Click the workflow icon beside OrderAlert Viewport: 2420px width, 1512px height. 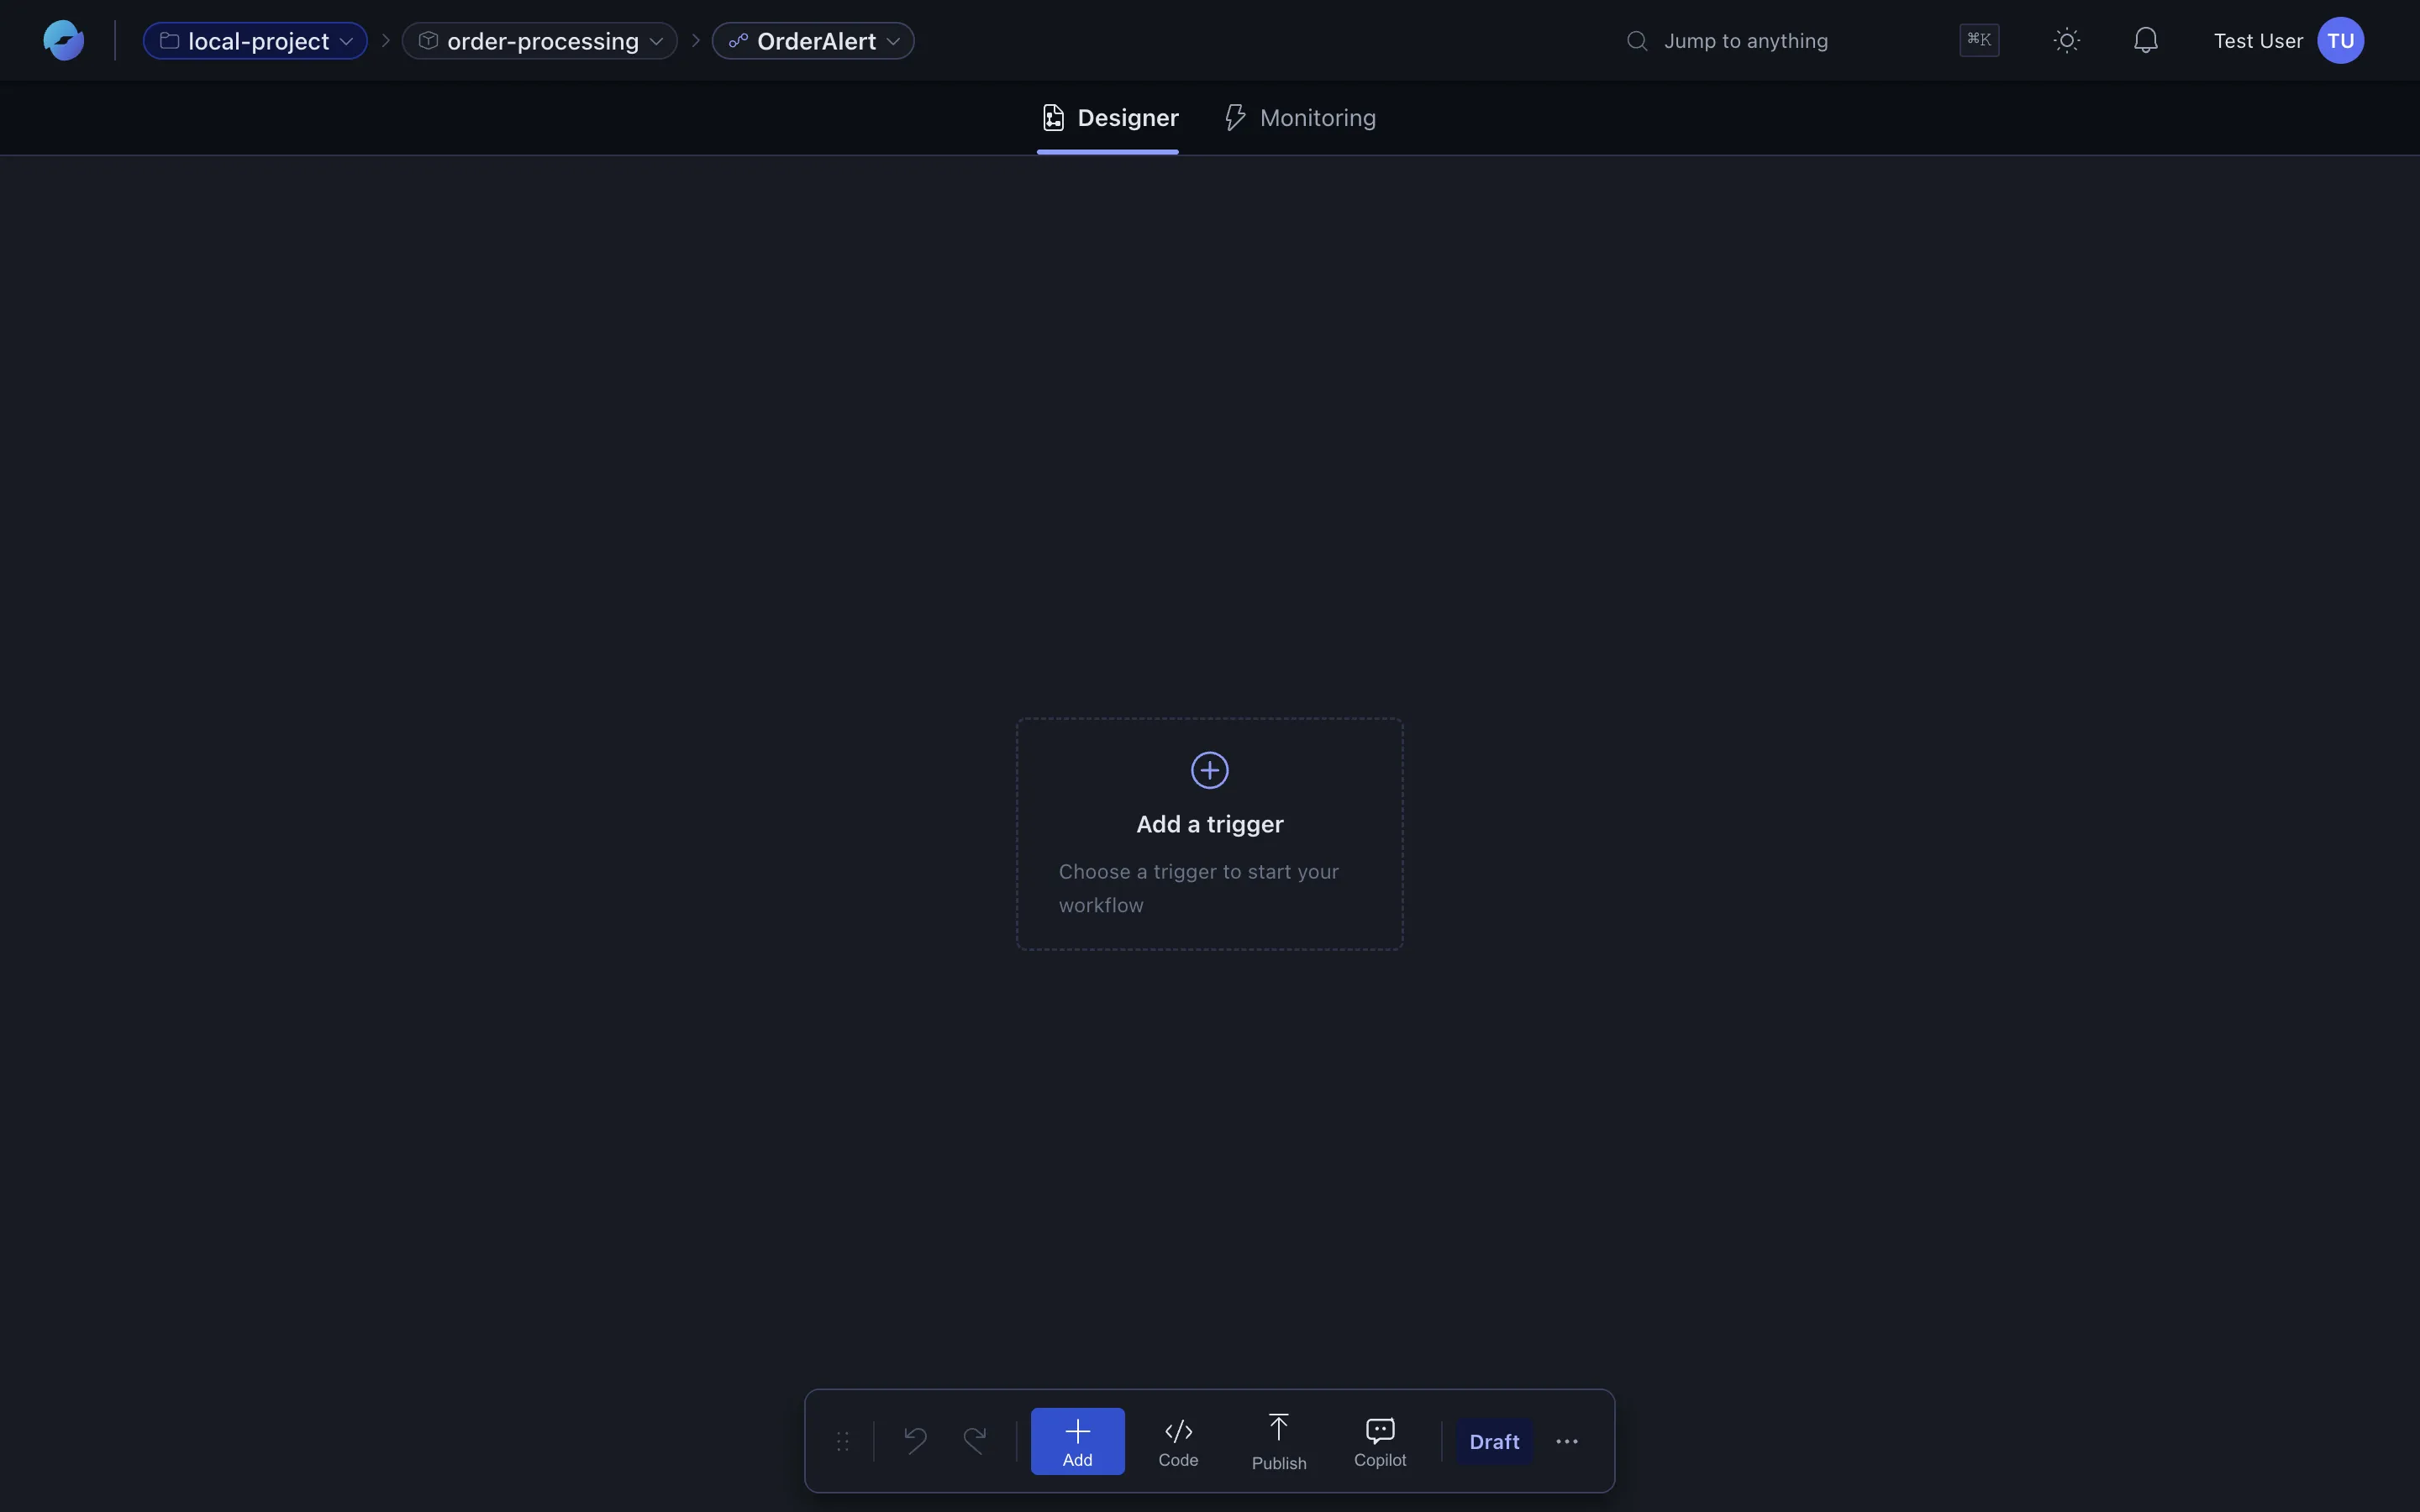point(738,41)
